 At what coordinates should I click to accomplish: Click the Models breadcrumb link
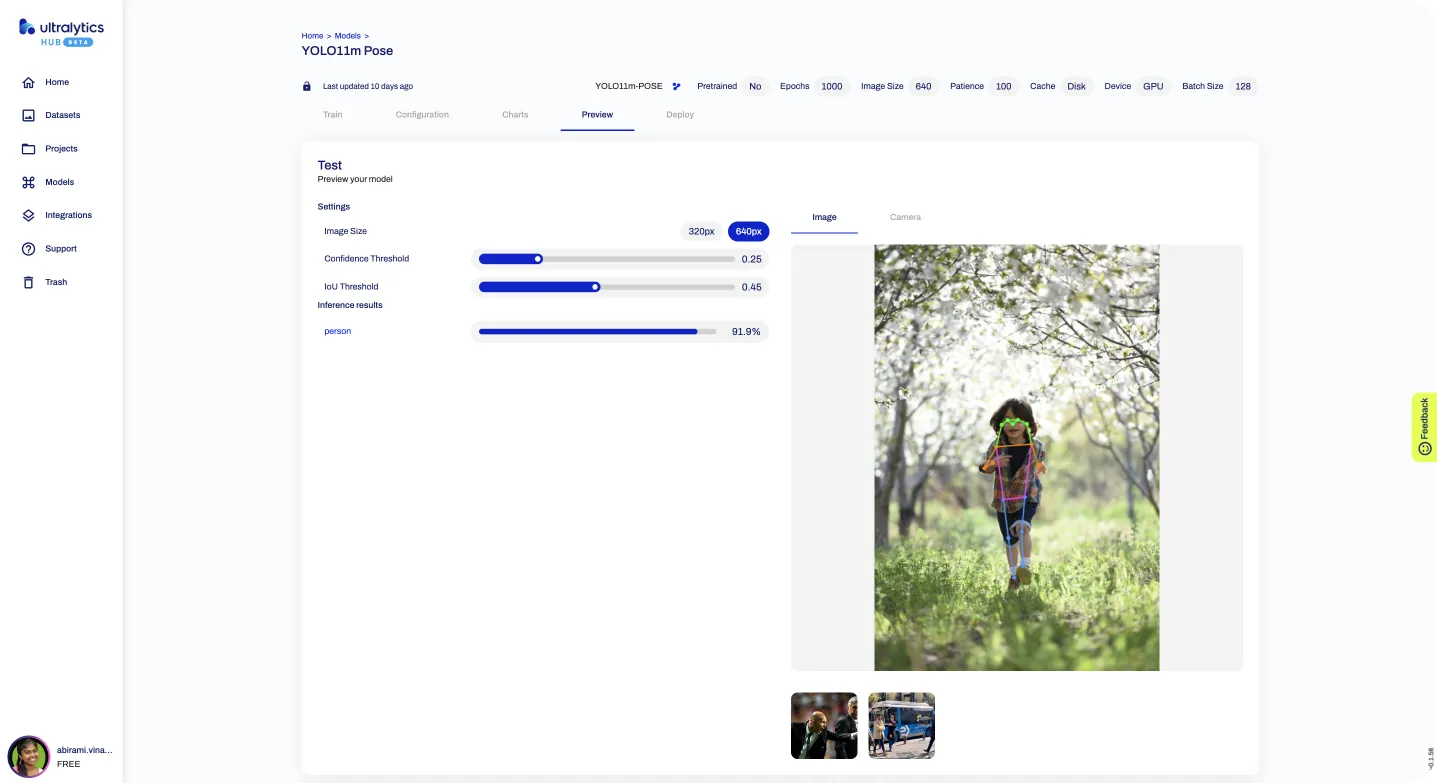coord(347,36)
